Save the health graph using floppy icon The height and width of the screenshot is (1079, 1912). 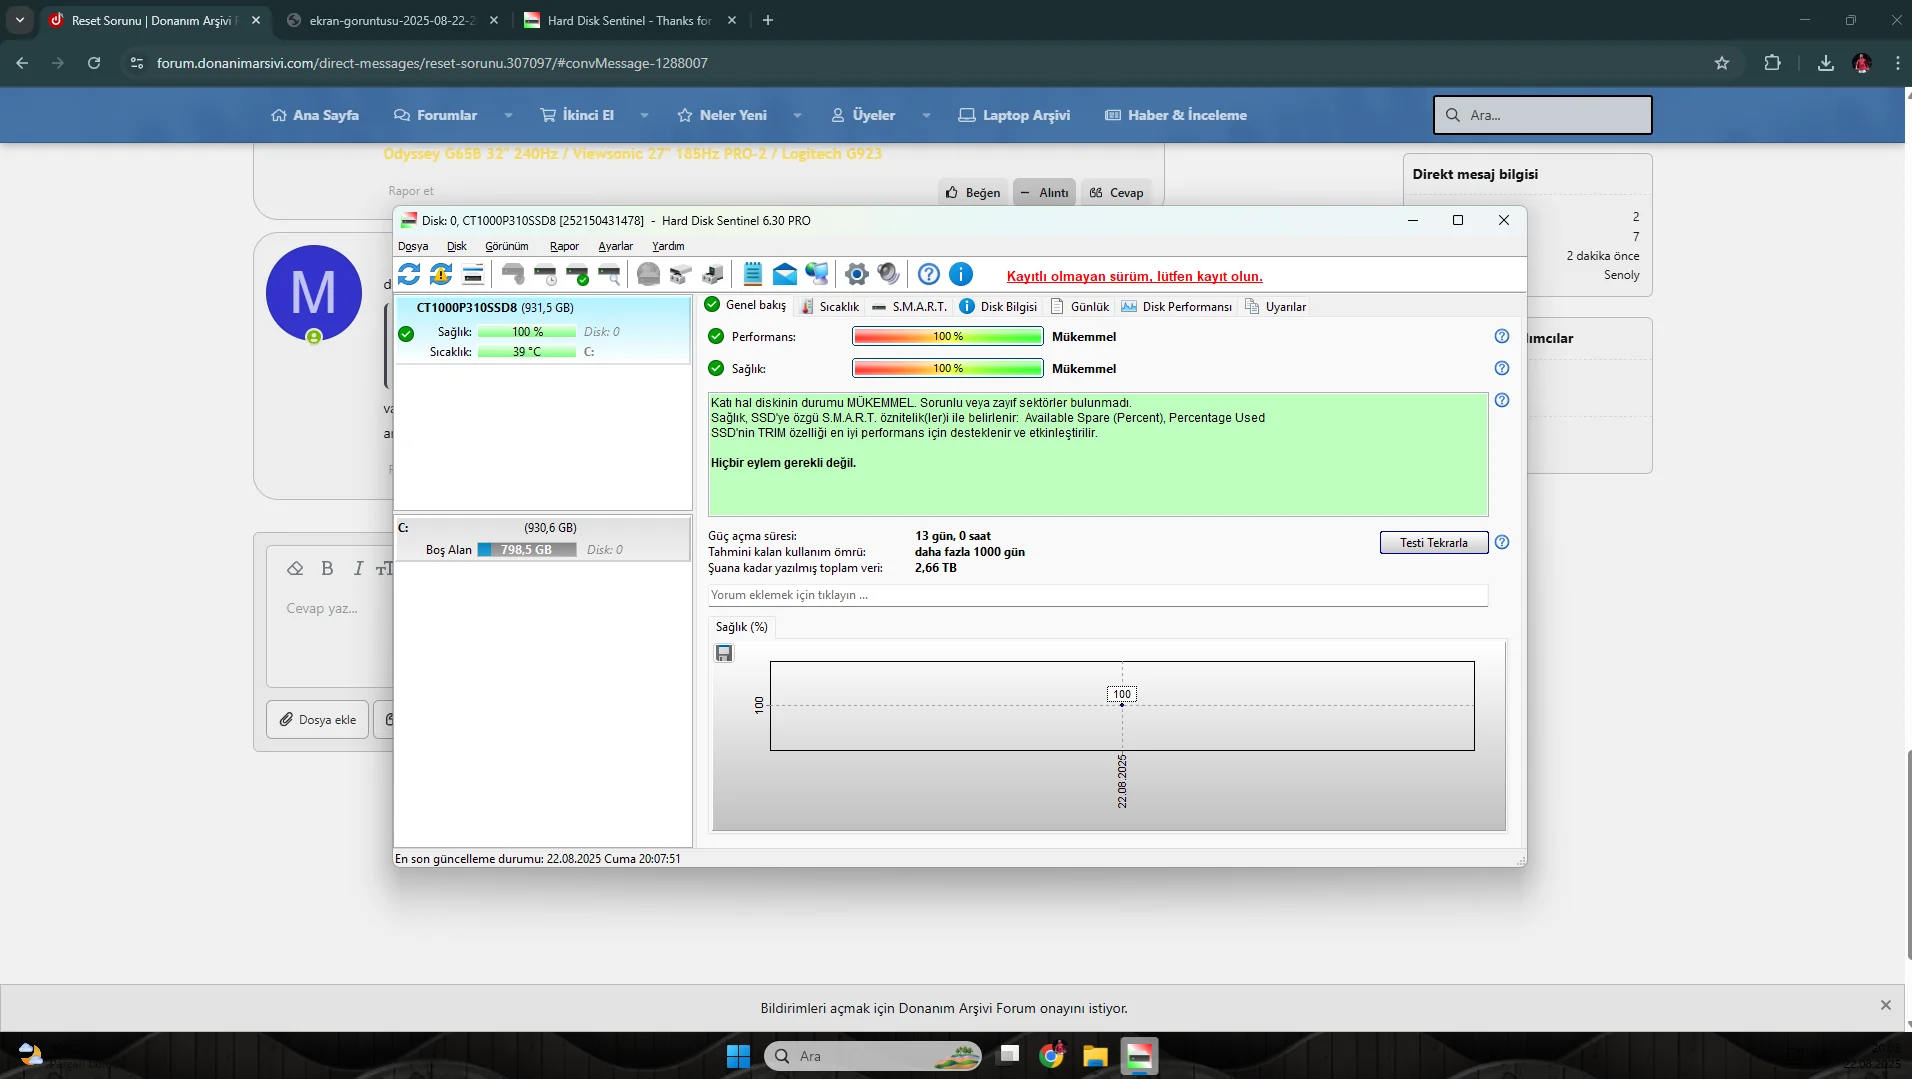coord(724,653)
